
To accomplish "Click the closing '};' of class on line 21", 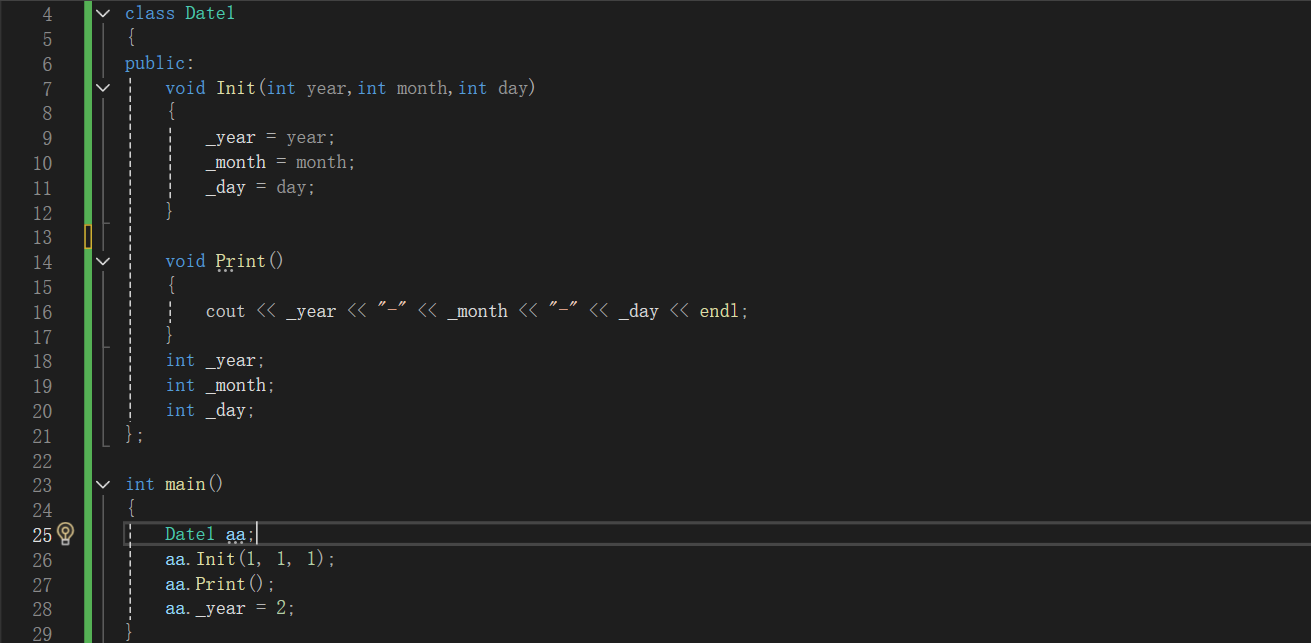I will coord(135,435).
